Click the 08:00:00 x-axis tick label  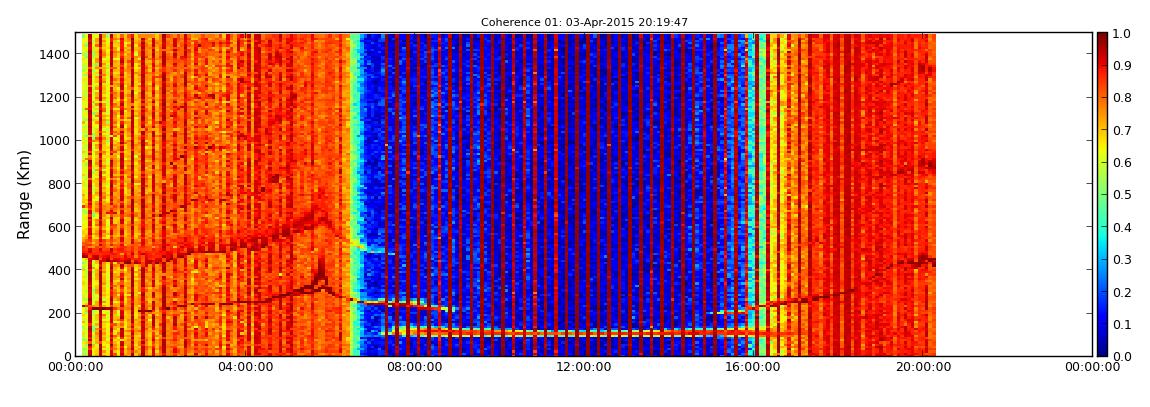click(414, 367)
